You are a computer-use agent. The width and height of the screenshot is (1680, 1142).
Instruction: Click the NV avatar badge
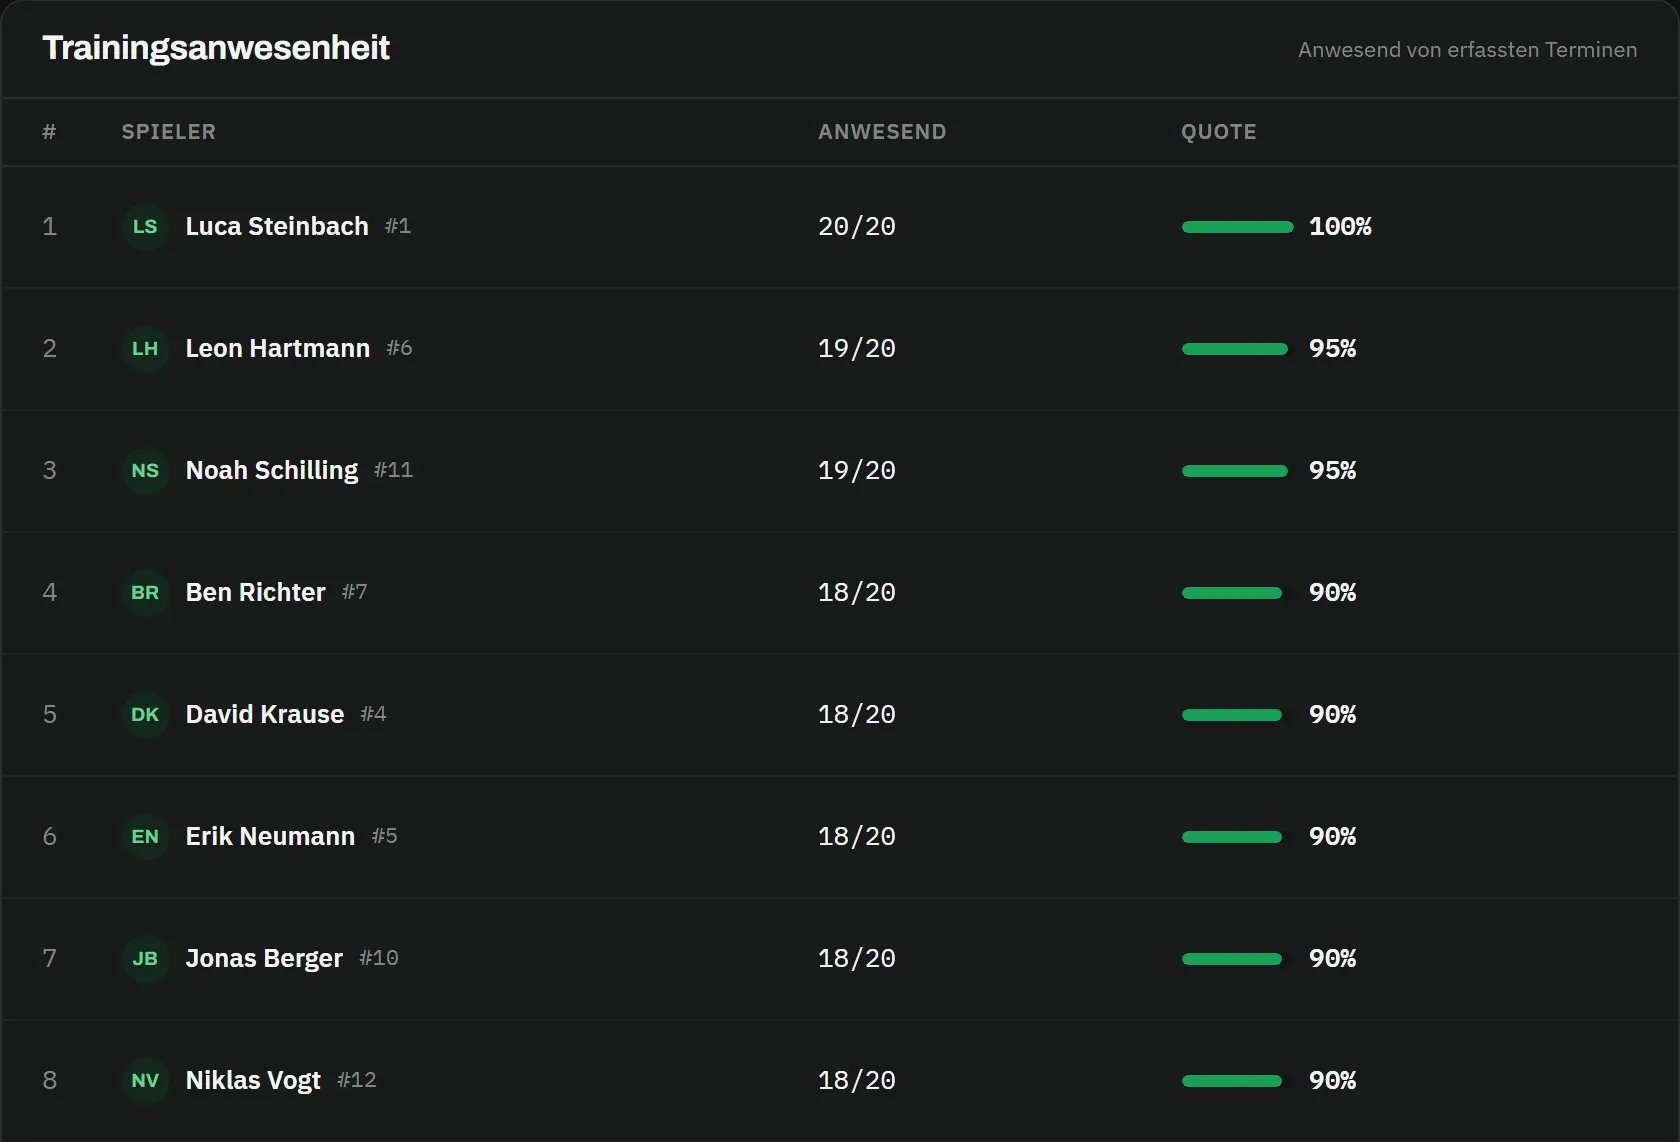[145, 1081]
